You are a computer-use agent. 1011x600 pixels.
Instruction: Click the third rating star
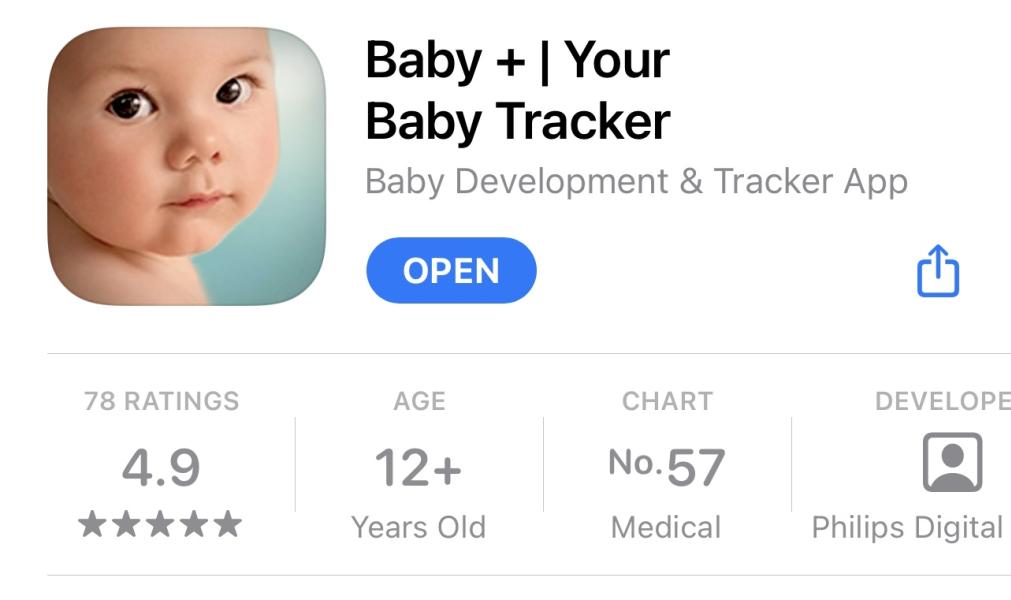(x=160, y=524)
